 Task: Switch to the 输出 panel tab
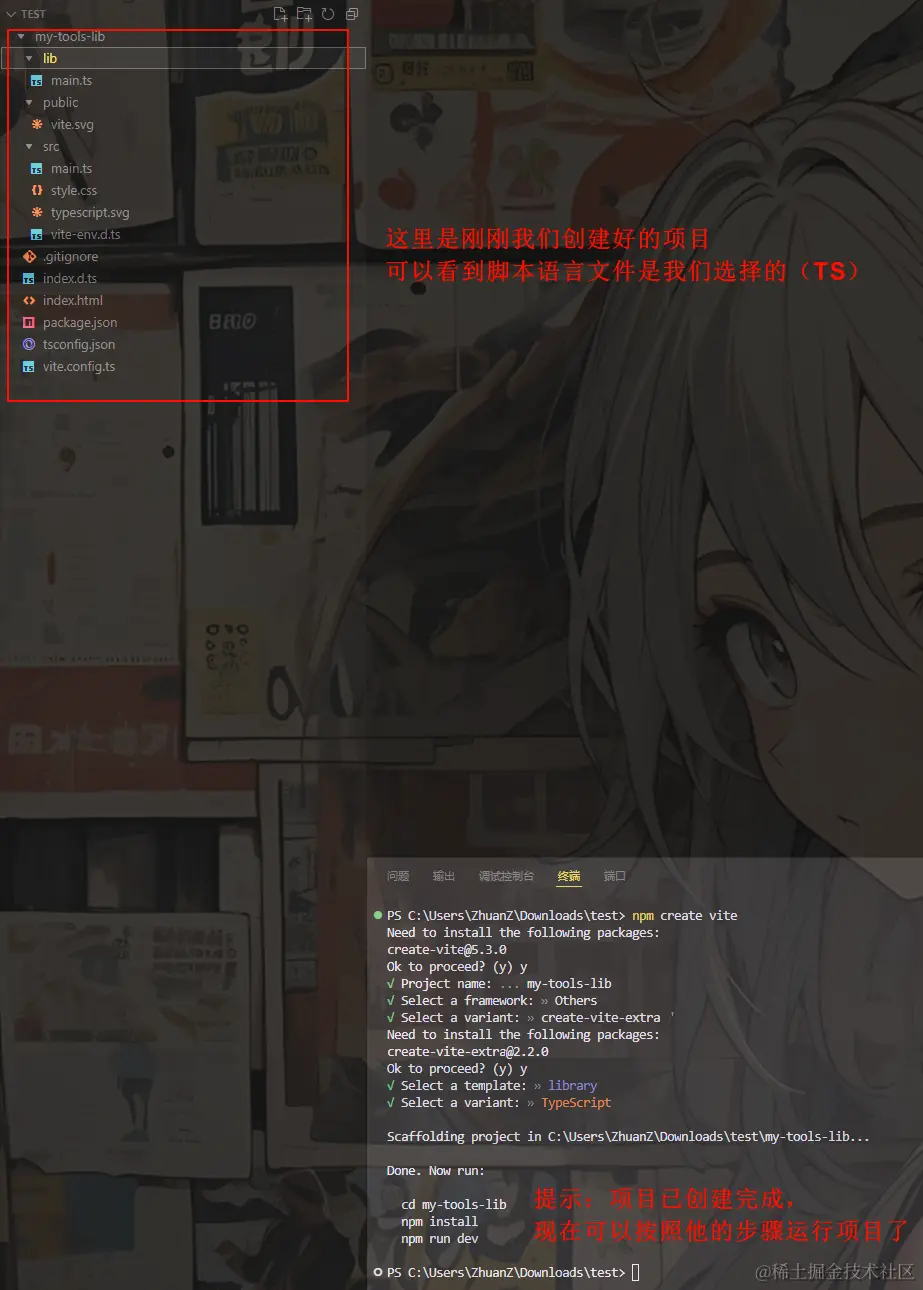[x=444, y=876]
